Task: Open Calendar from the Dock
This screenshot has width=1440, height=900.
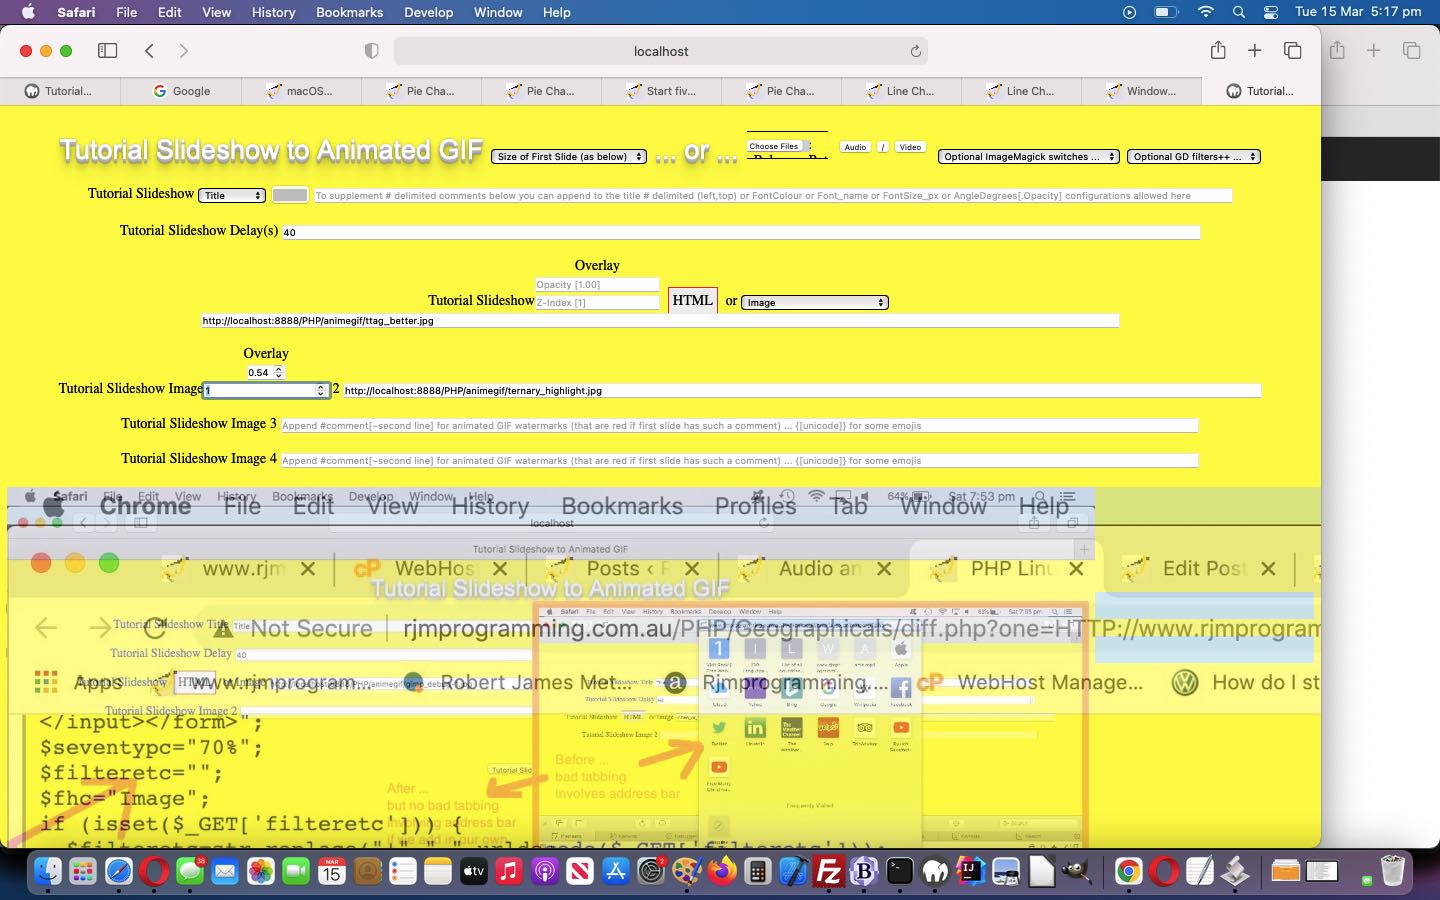Action: pyautogui.click(x=331, y=872)
